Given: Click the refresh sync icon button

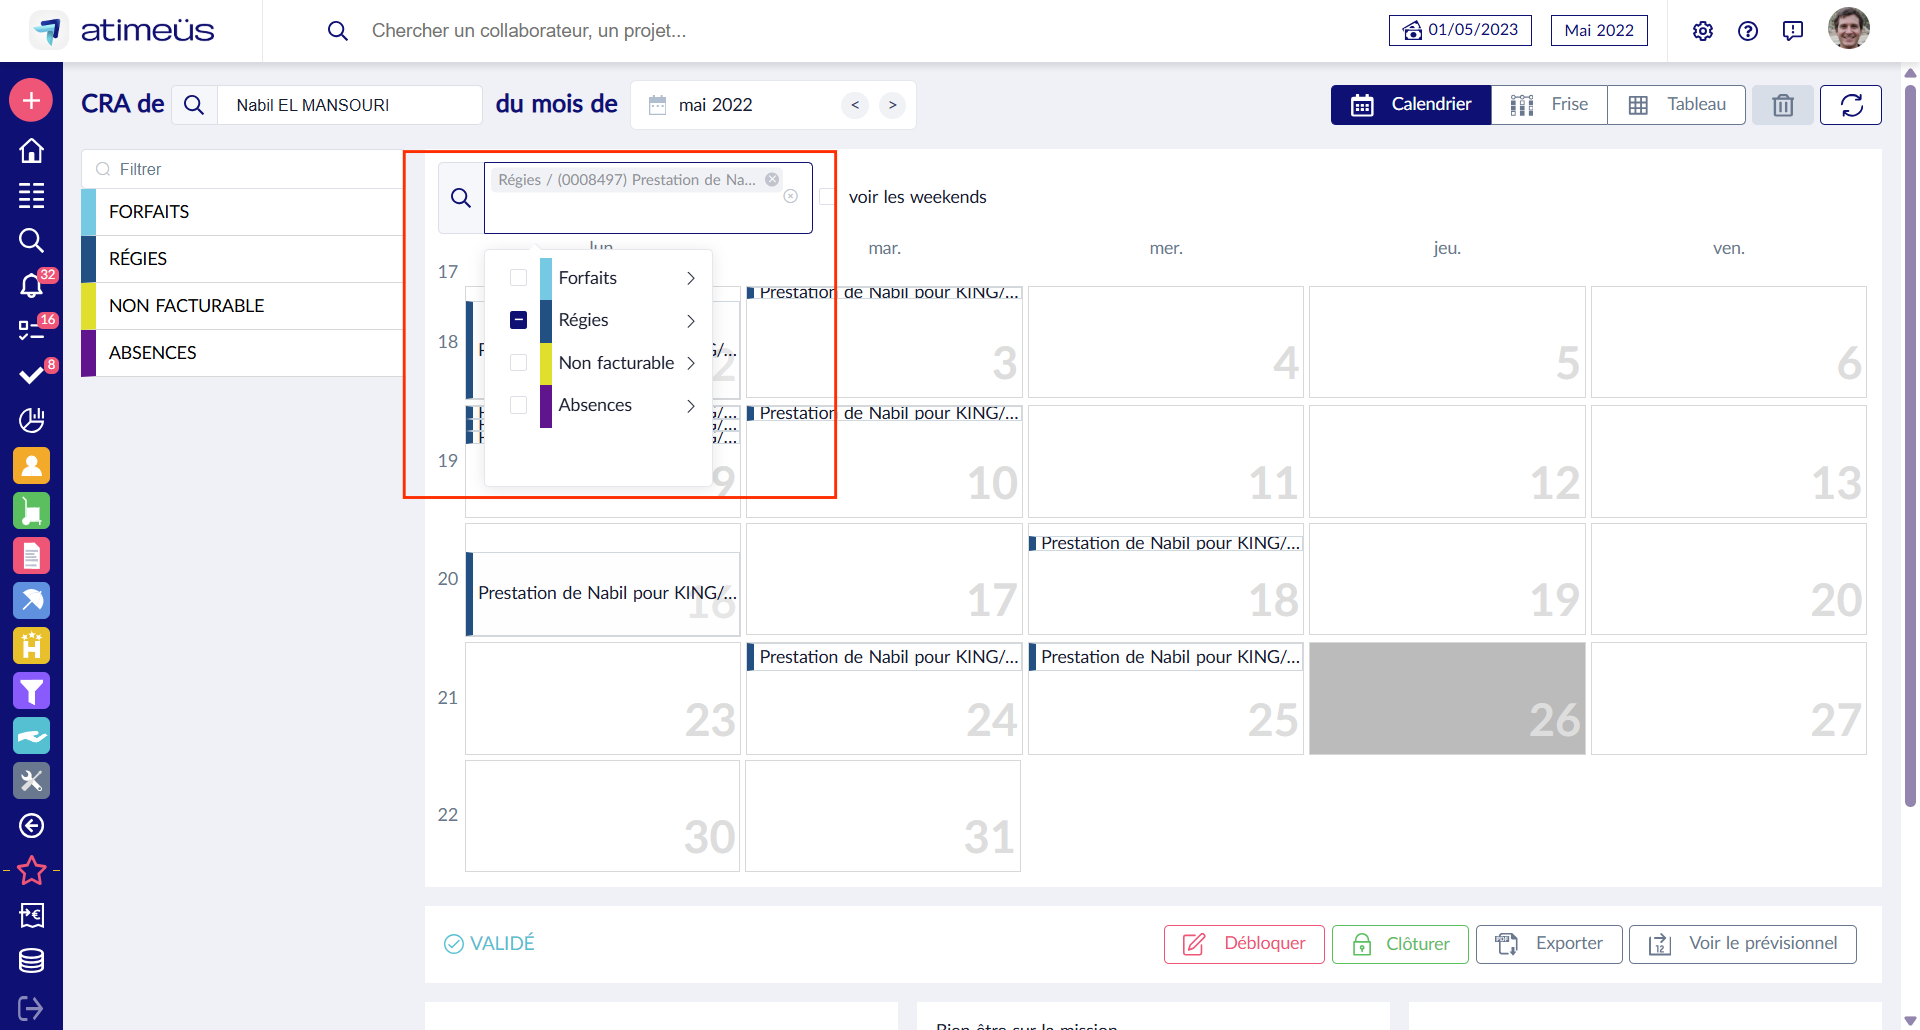Looking at the screenshot, I should [x=1850, y=105].
